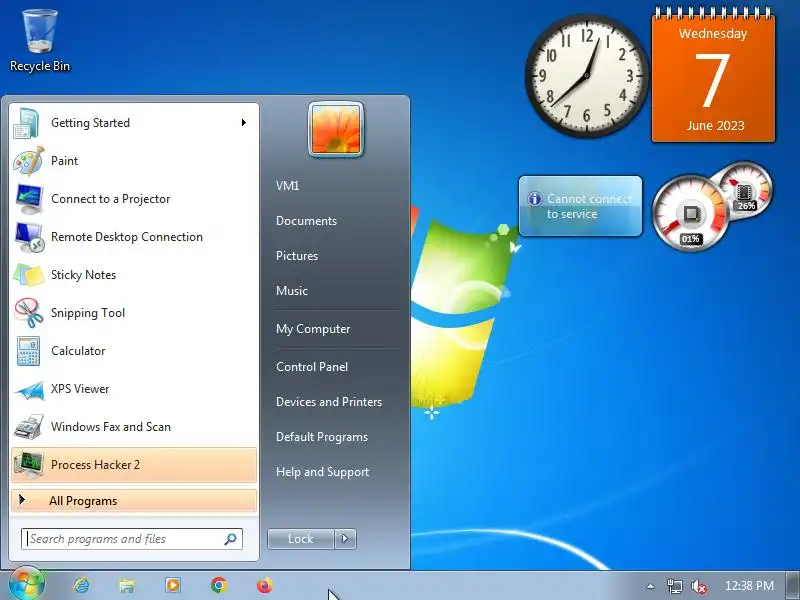Screen dimensions: 800x600
Task: Open Firefox from the taskbar
Action: point(264,585)
